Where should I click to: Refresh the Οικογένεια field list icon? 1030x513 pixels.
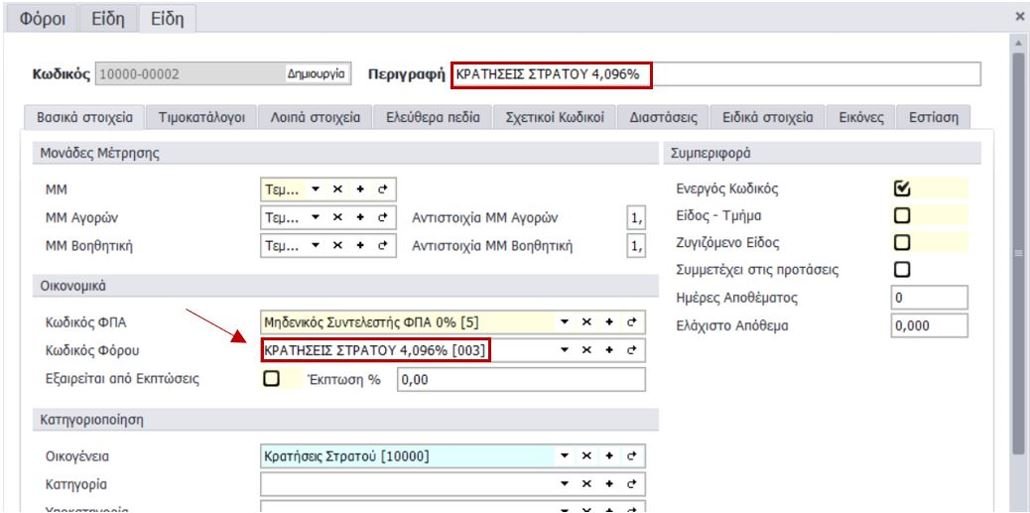[630, 457]
